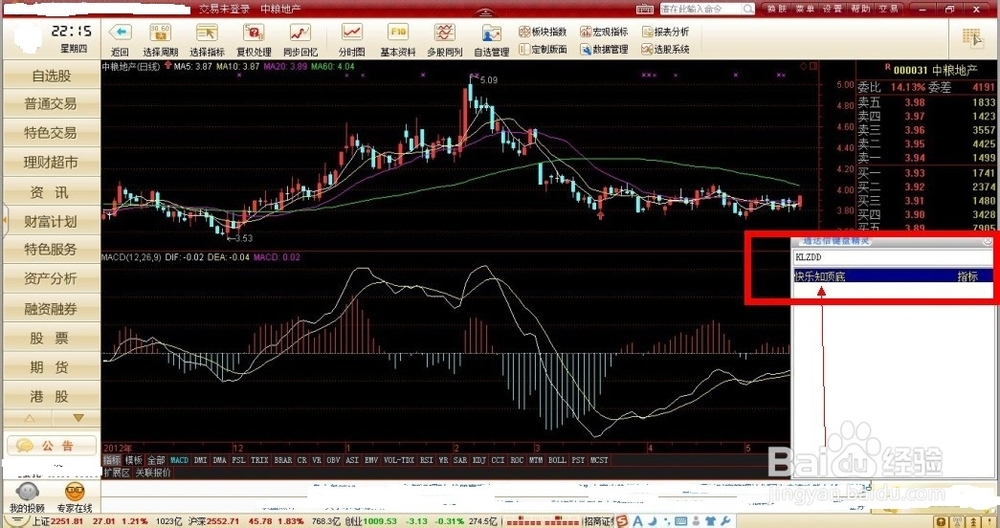Switch to DMI indicator tab

200,460
